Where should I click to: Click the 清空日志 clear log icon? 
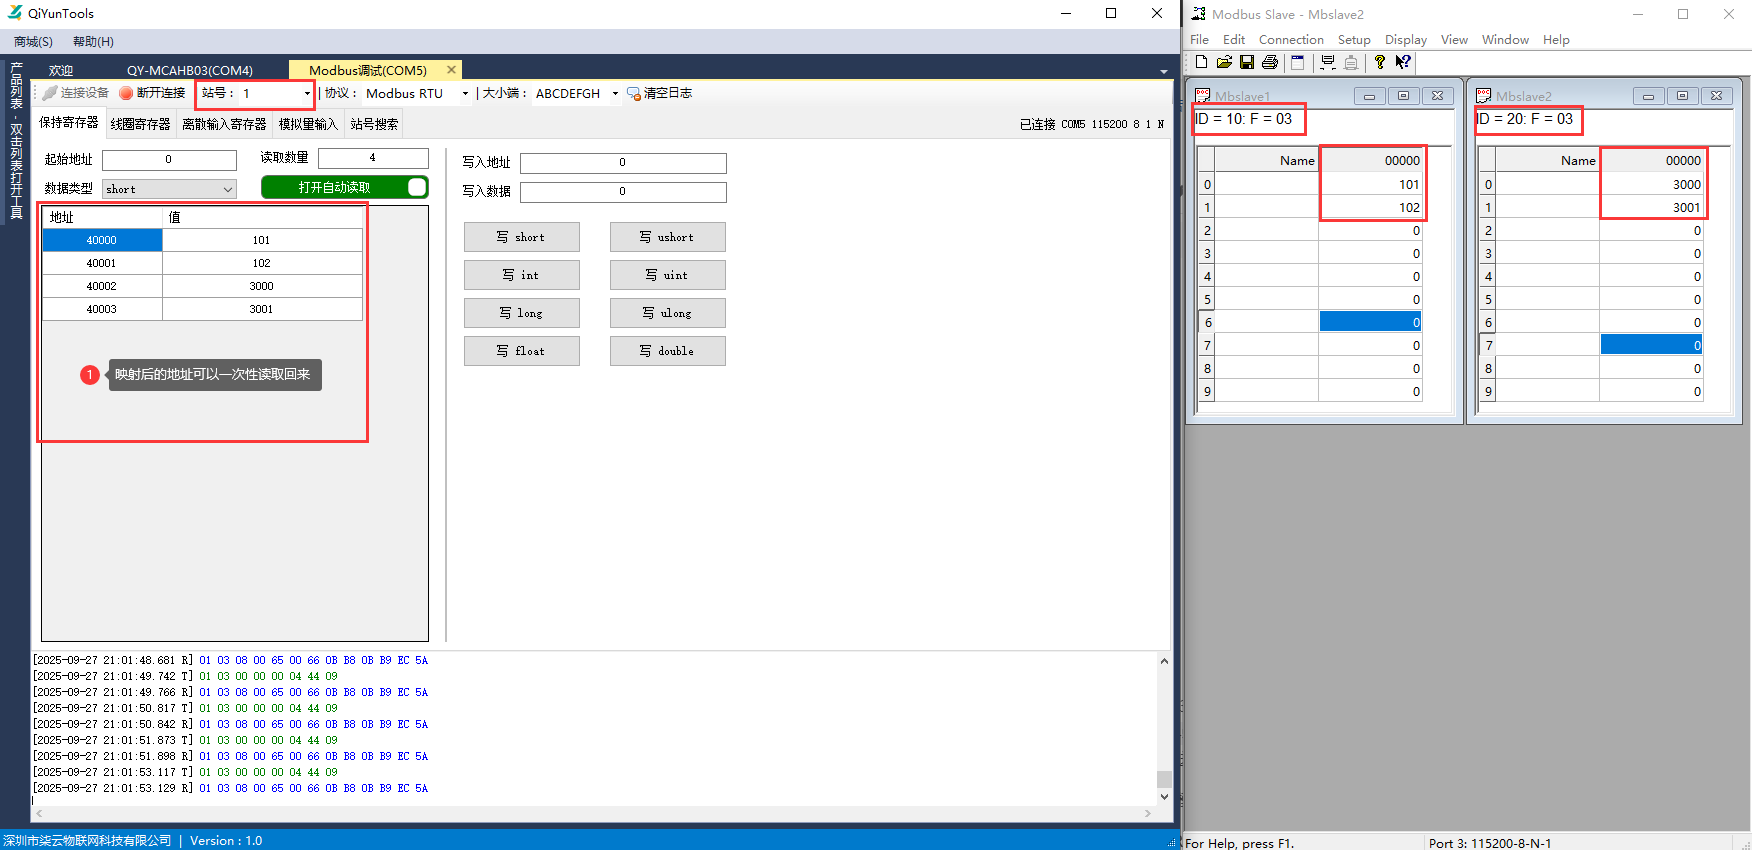pyautogui.click(x=634, y=93)
